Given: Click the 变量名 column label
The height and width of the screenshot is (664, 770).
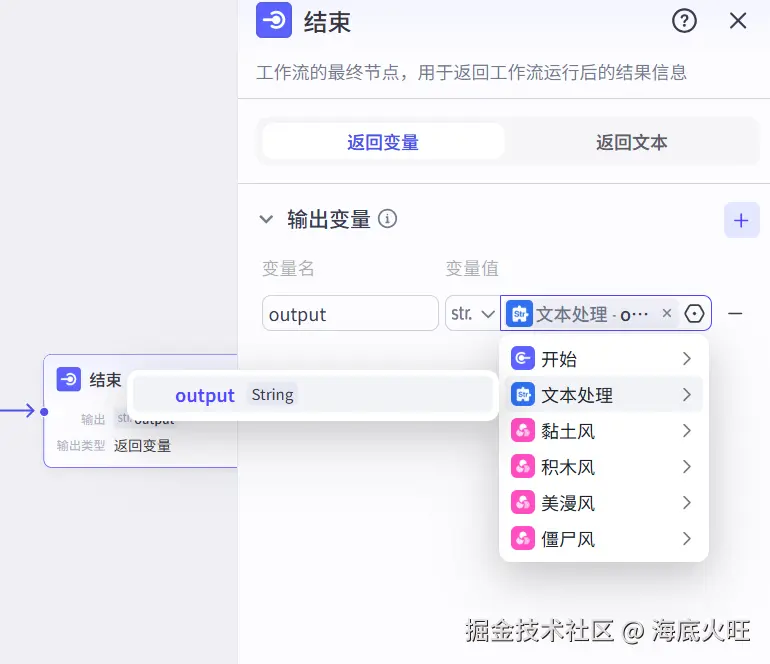Looking at the screenshot, I should 288,269.
